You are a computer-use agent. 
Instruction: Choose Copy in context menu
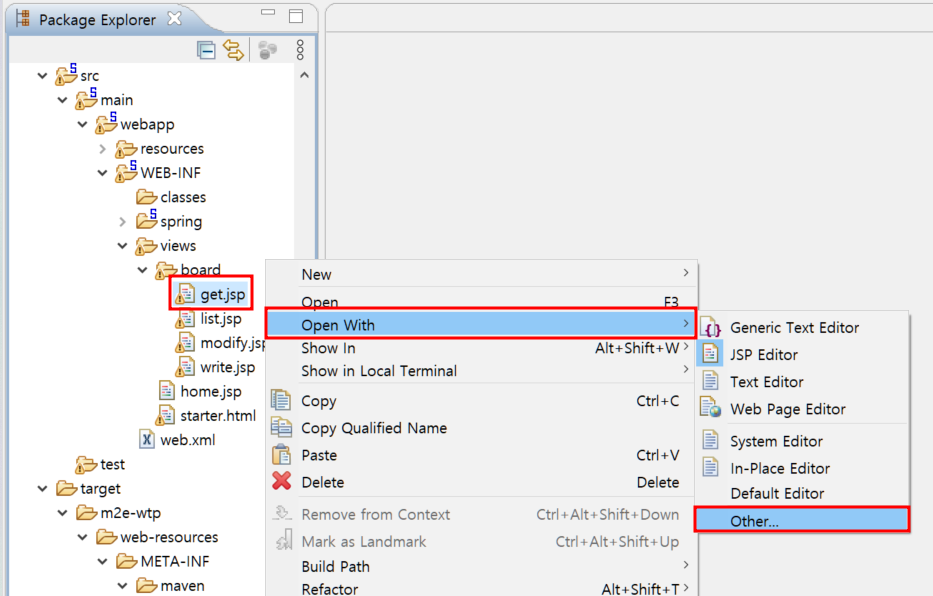coord(481,401)
